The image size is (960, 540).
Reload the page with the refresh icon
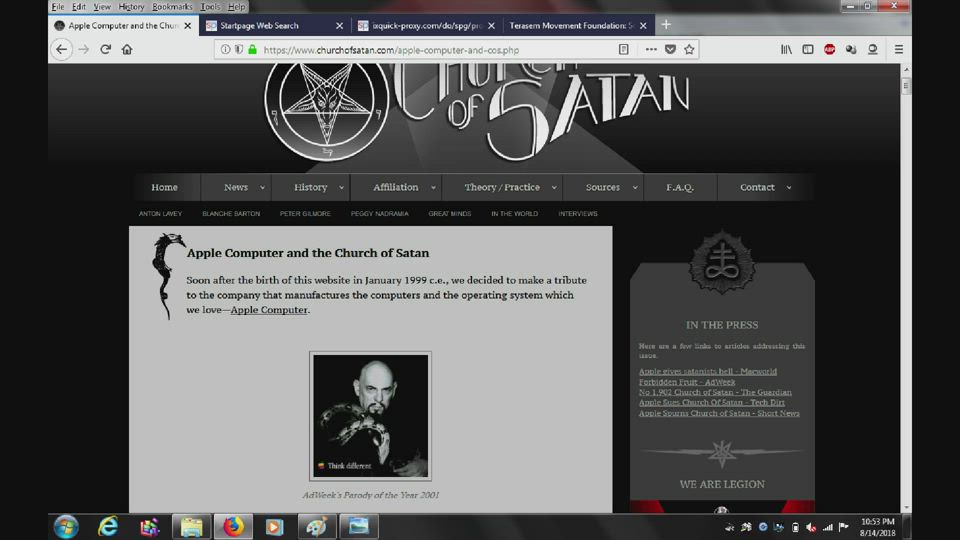(x=105, y=49)
